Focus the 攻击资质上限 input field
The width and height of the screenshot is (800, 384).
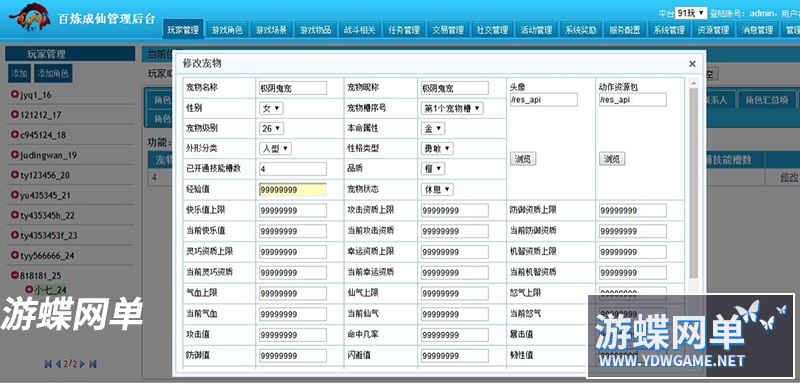455,211
